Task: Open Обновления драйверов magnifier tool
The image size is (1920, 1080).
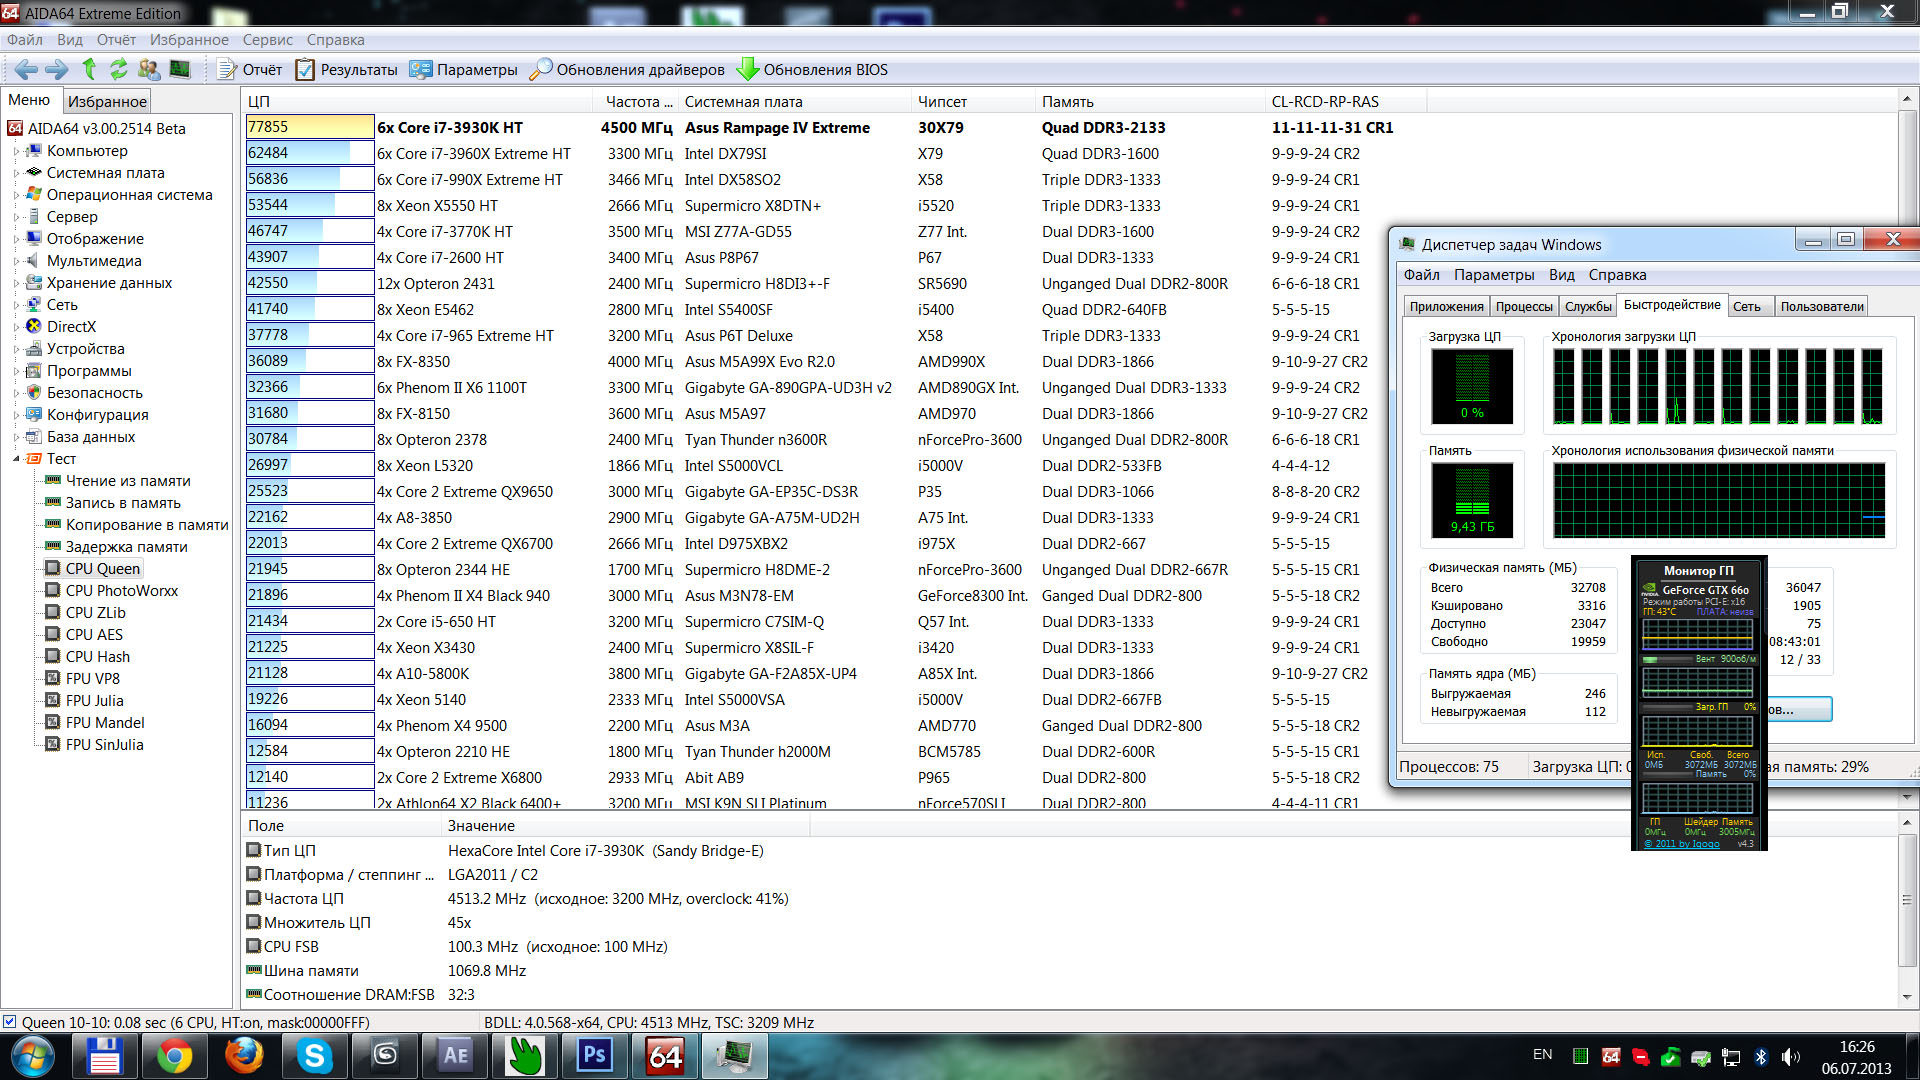Action: (x=541, y=69)
